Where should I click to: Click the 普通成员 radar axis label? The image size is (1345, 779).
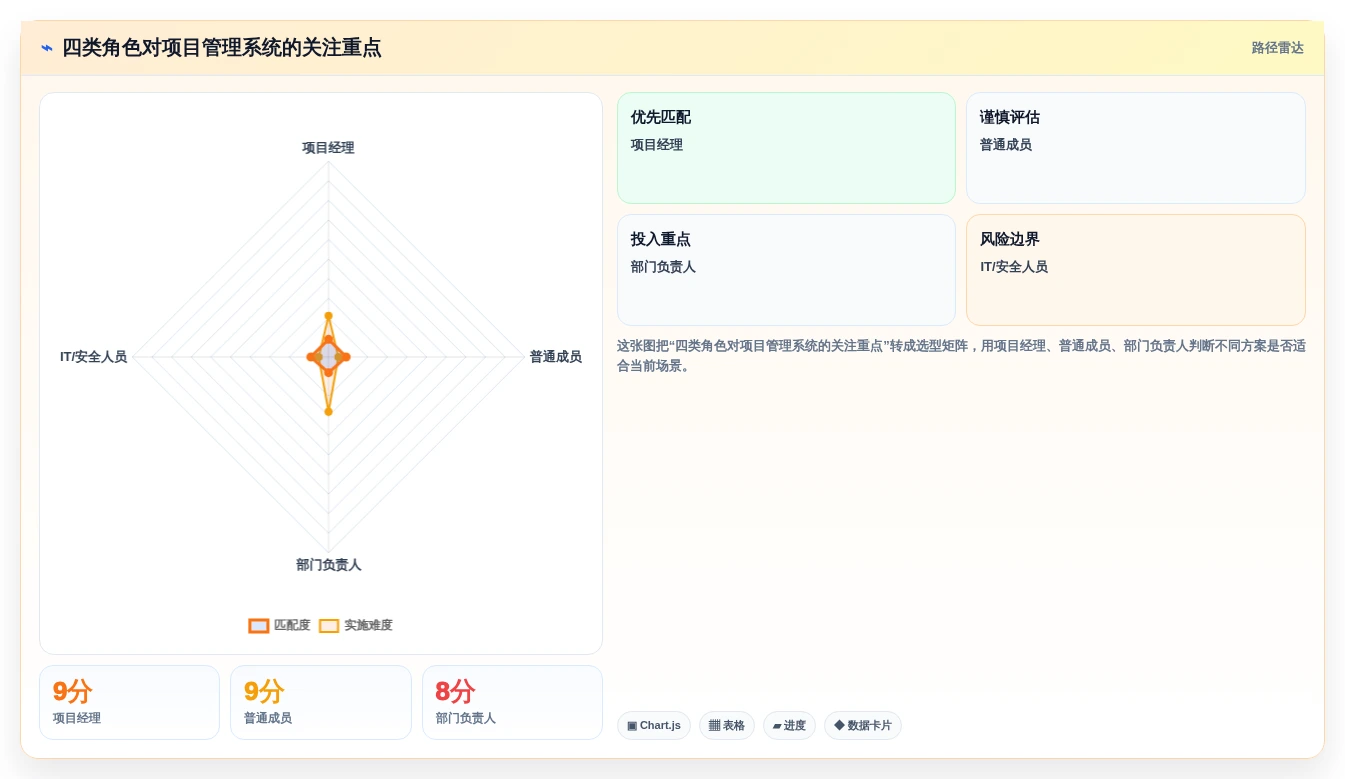[x=555, y=357]
